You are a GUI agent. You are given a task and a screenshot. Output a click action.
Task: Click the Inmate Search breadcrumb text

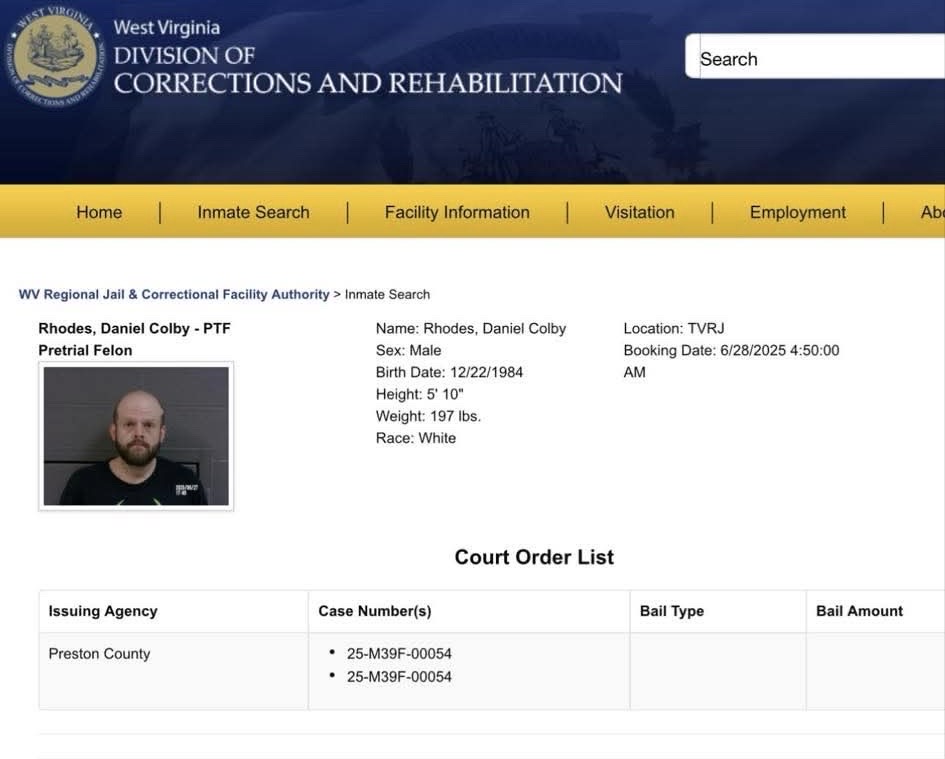pyautogui.click(x=387, y=294)
